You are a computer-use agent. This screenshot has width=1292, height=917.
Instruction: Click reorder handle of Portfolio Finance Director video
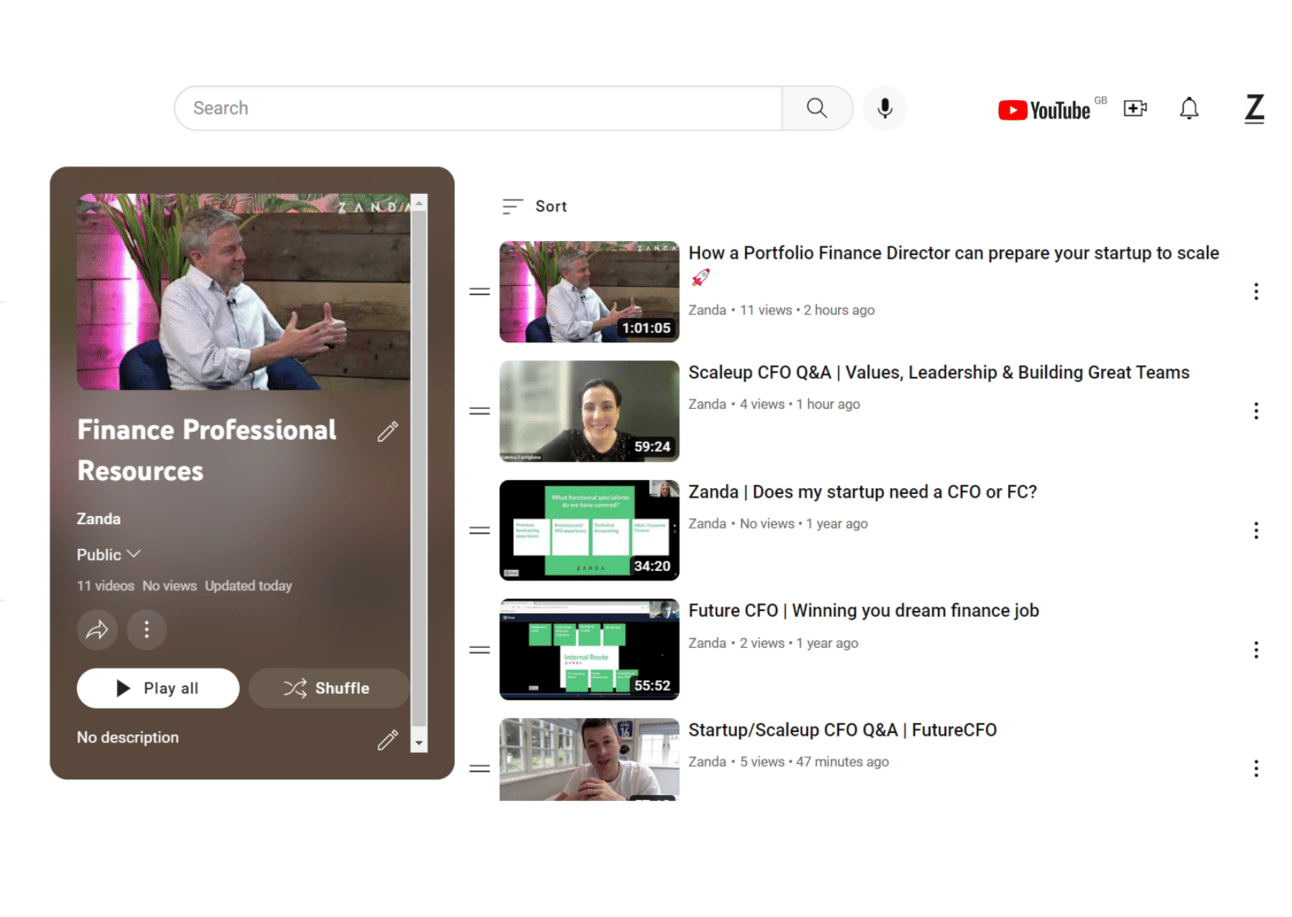click(480, 292)
